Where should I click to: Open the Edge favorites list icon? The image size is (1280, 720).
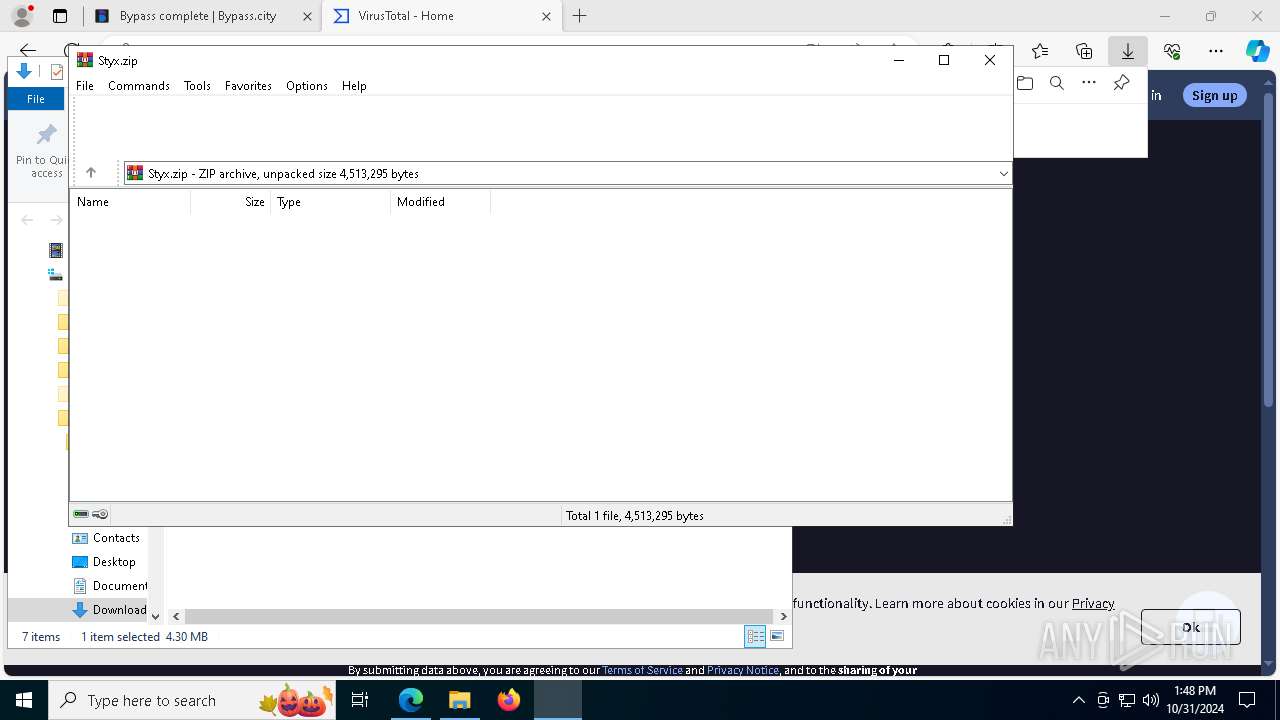pyautogui.click(x=1040, y=51)
